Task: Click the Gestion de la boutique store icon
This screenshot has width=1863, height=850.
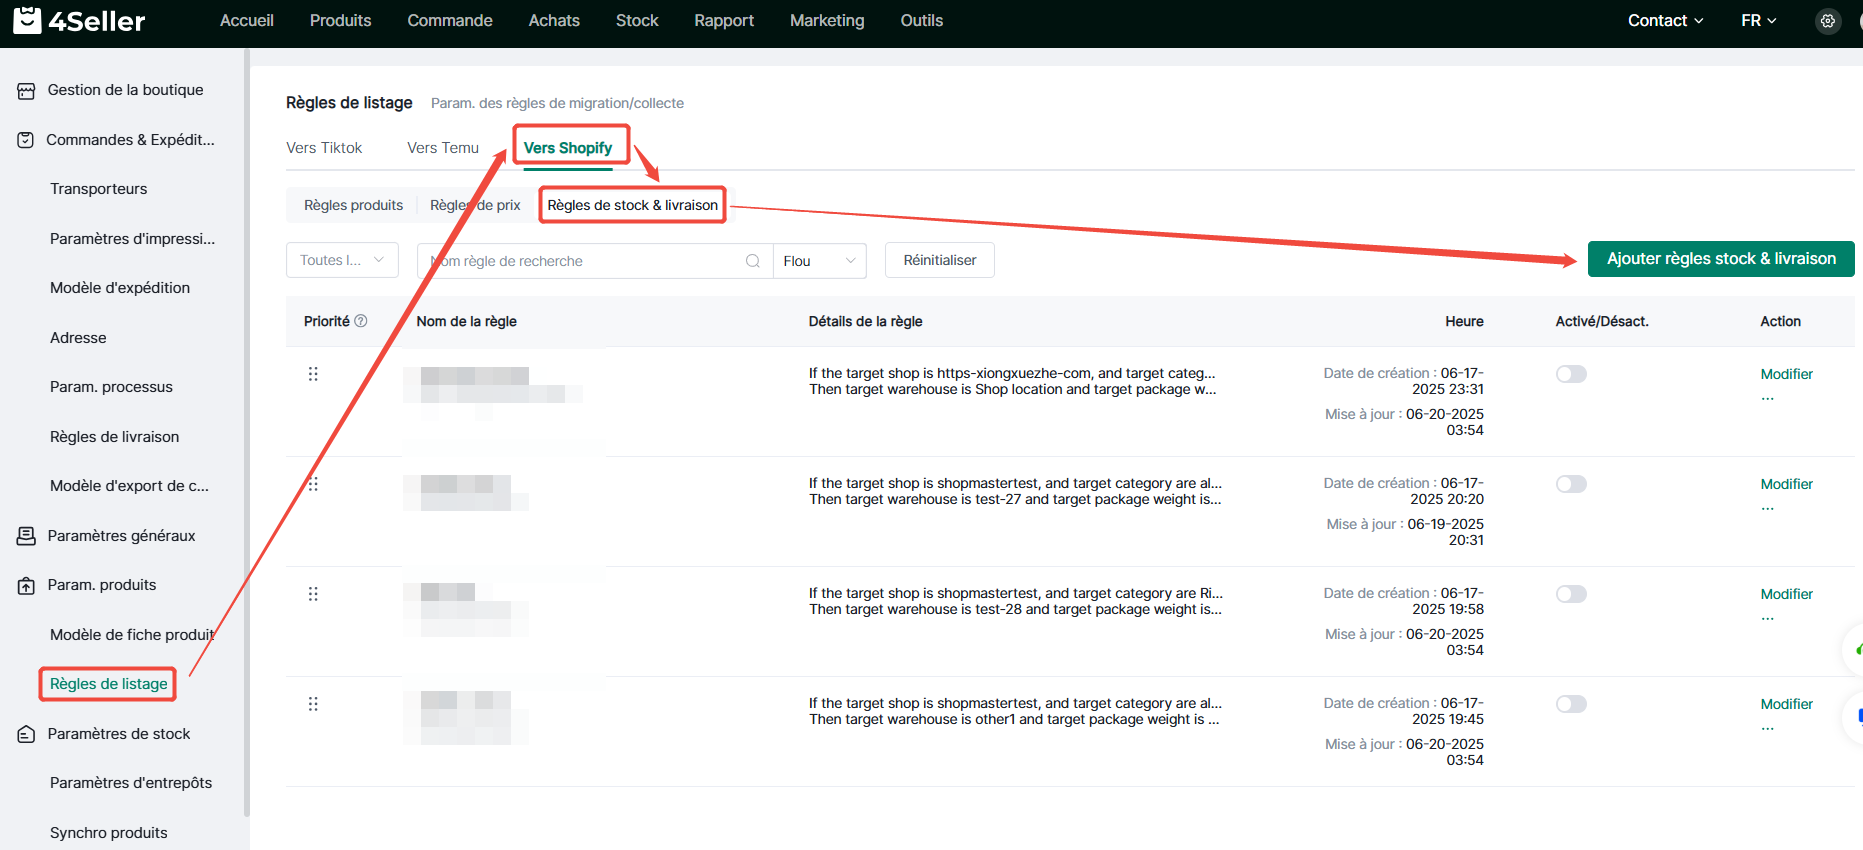Action: [x=26, y=91]
